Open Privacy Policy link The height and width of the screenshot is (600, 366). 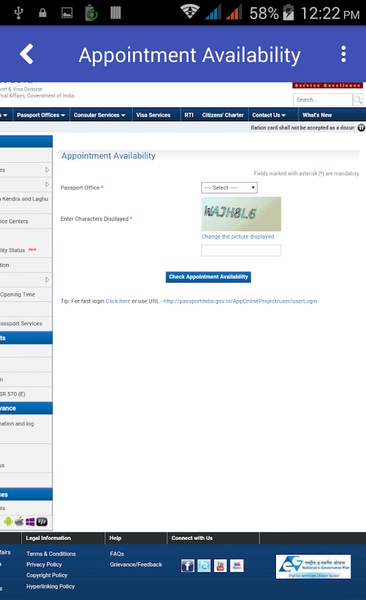(x=44, y=564)
